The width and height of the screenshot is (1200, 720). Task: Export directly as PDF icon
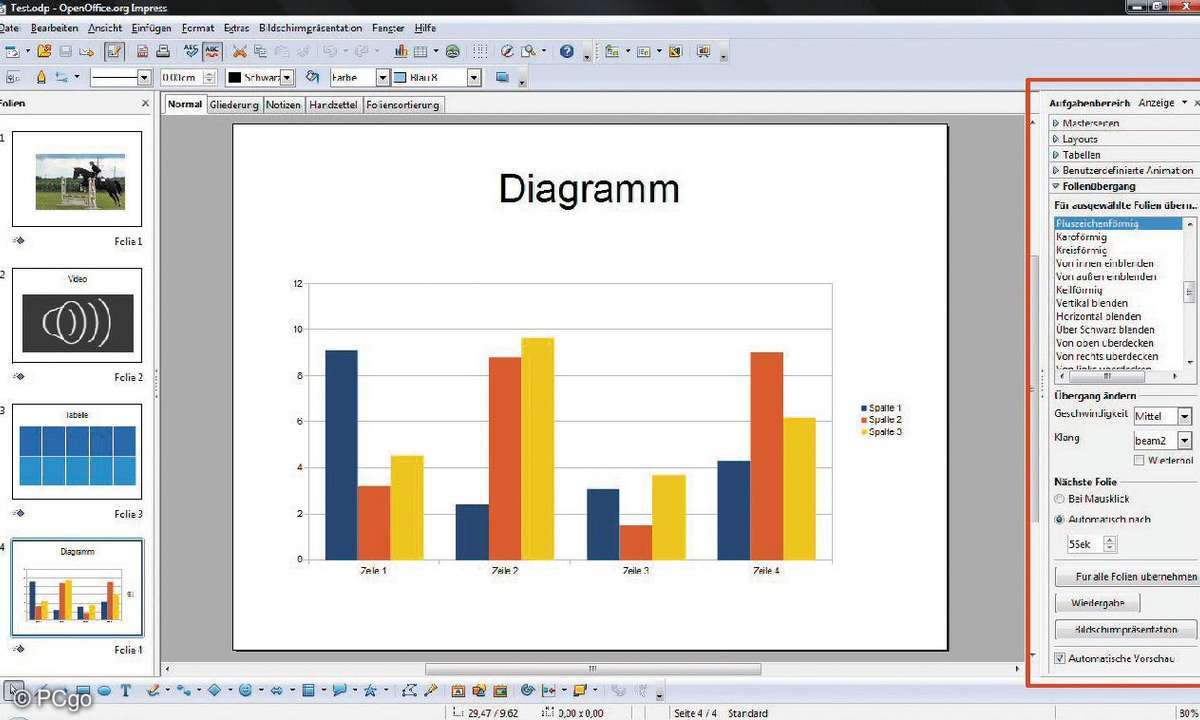(143, 51)
